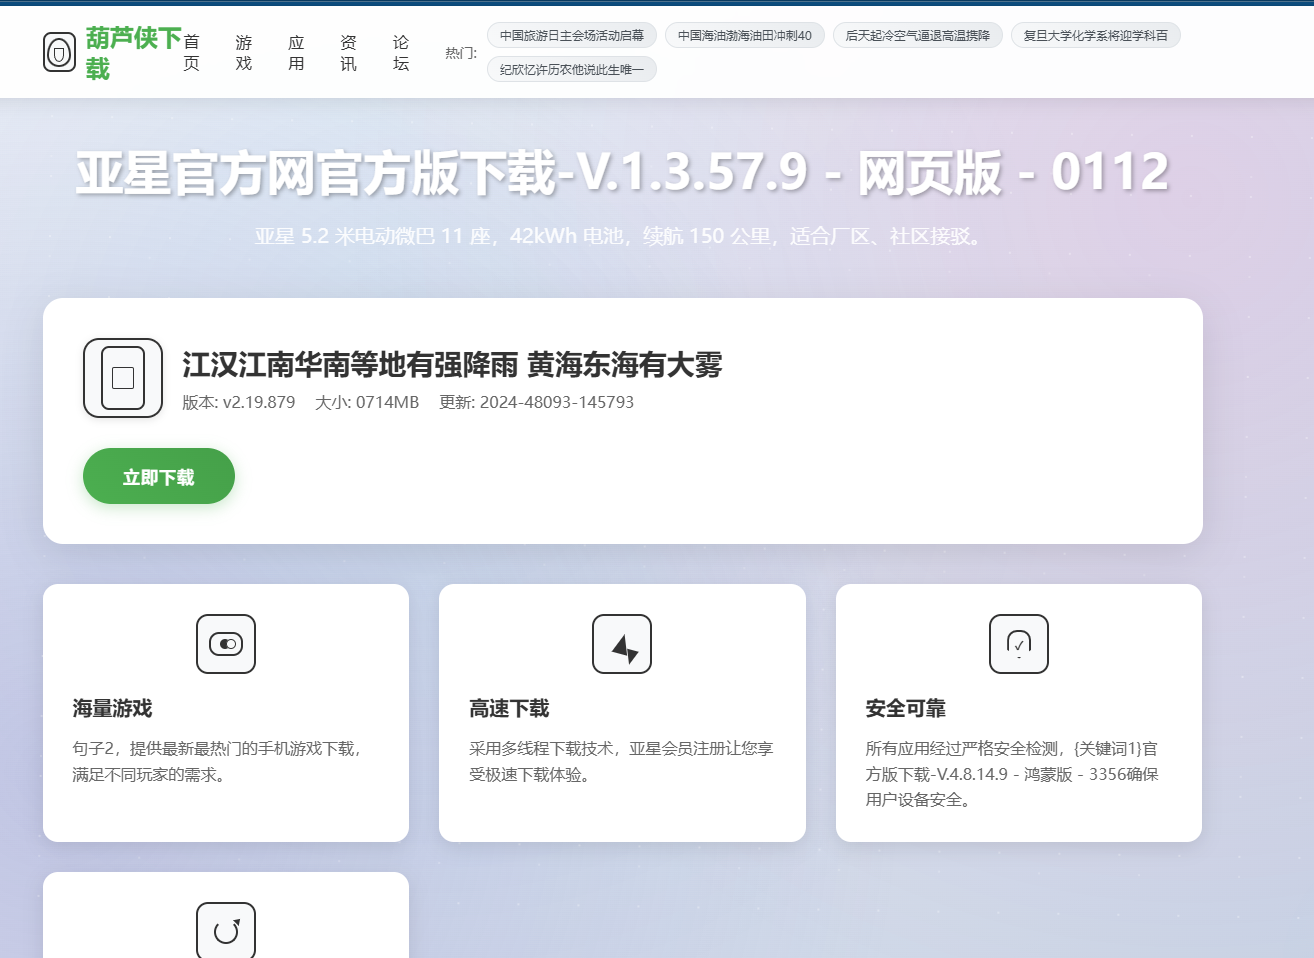Screen dimensions: 1314x958
Task: Open hot tag 中国海油渤海油田冲刺40
Action: (x=745, y=35)
